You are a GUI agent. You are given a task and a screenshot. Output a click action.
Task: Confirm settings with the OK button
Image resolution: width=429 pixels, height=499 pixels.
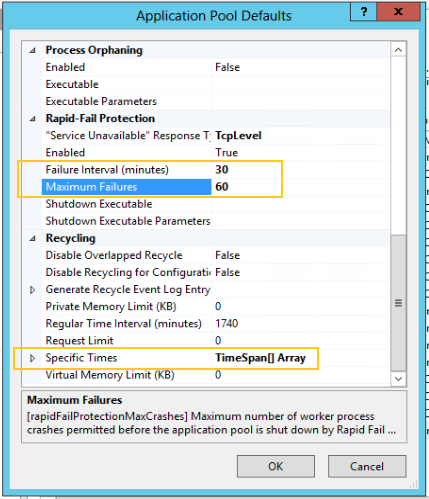pyautogui.click(x=276, y=466)
